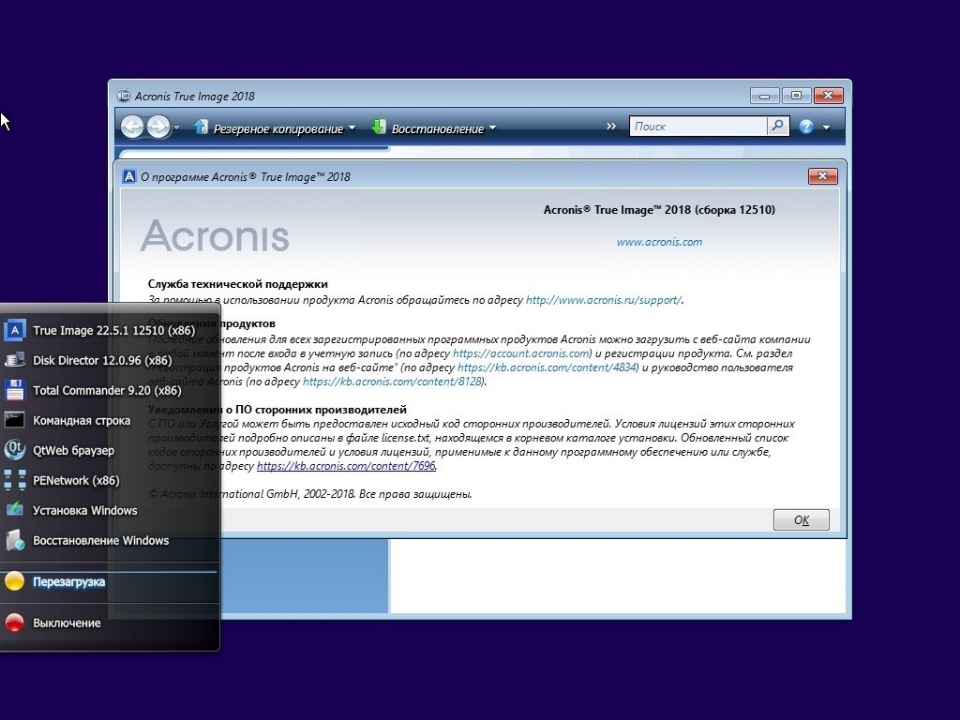Click the magnifier search button

(x=778, y=126)
